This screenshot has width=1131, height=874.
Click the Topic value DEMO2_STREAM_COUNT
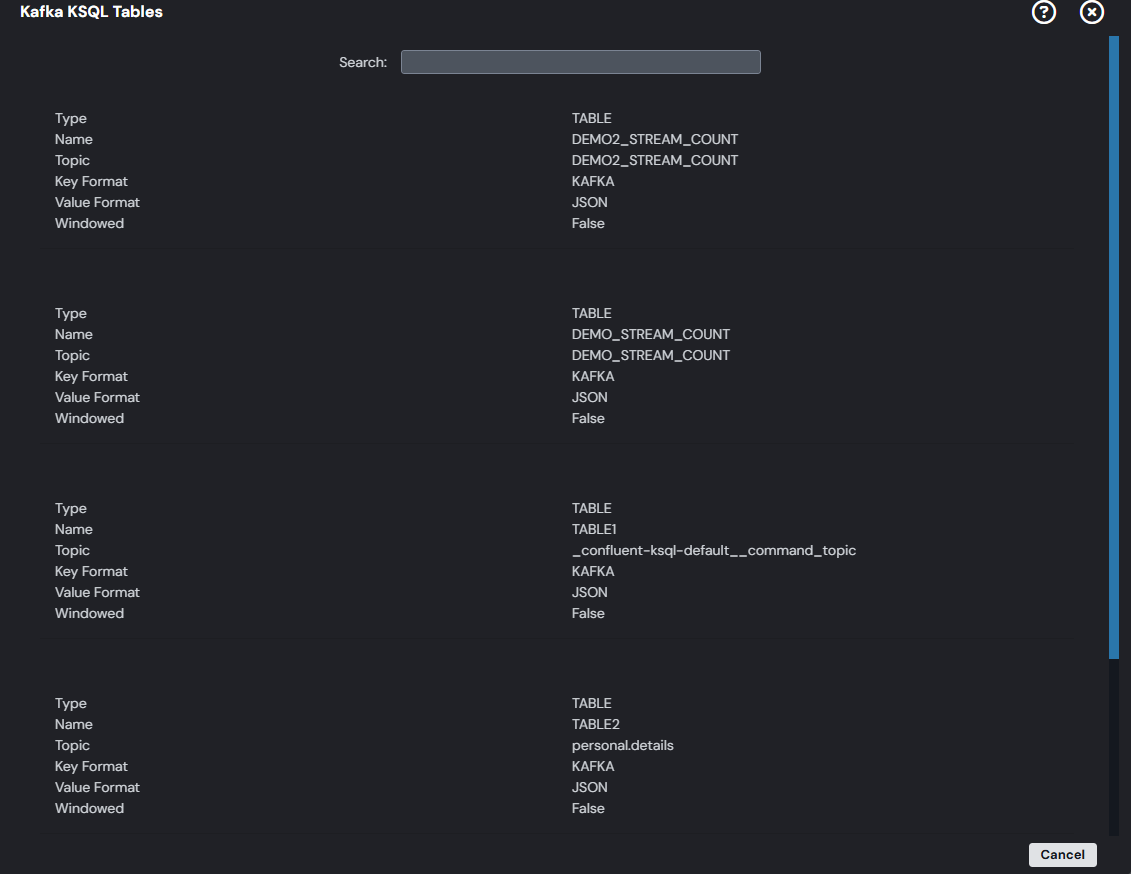point(654,160)
